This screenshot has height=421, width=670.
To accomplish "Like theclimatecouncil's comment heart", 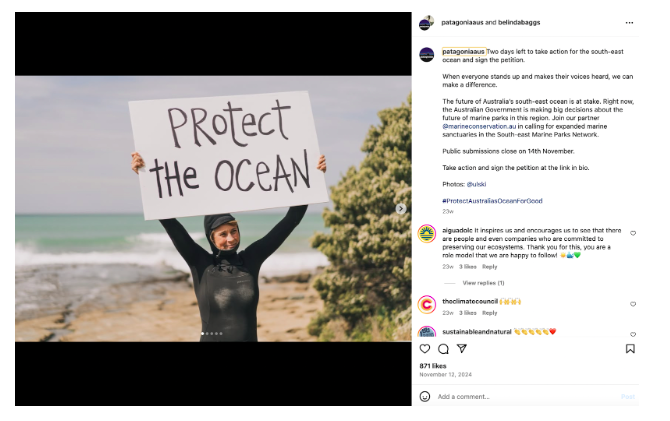I will [632, 304].
